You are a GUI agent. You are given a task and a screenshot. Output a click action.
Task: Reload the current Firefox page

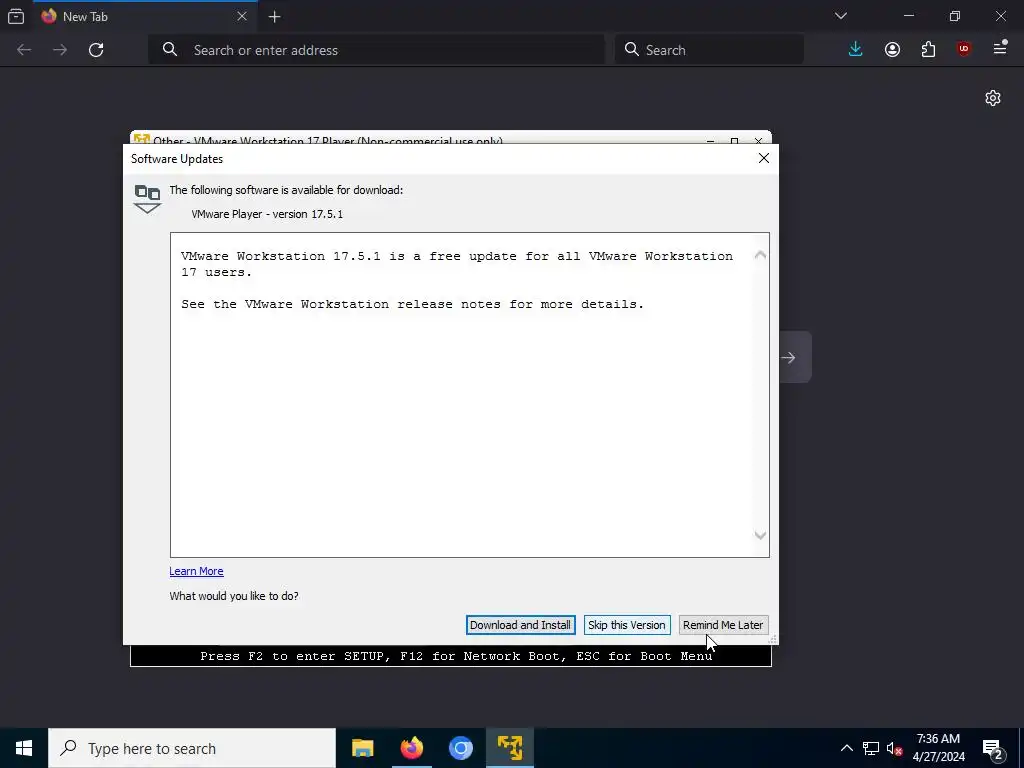[96, 50]
